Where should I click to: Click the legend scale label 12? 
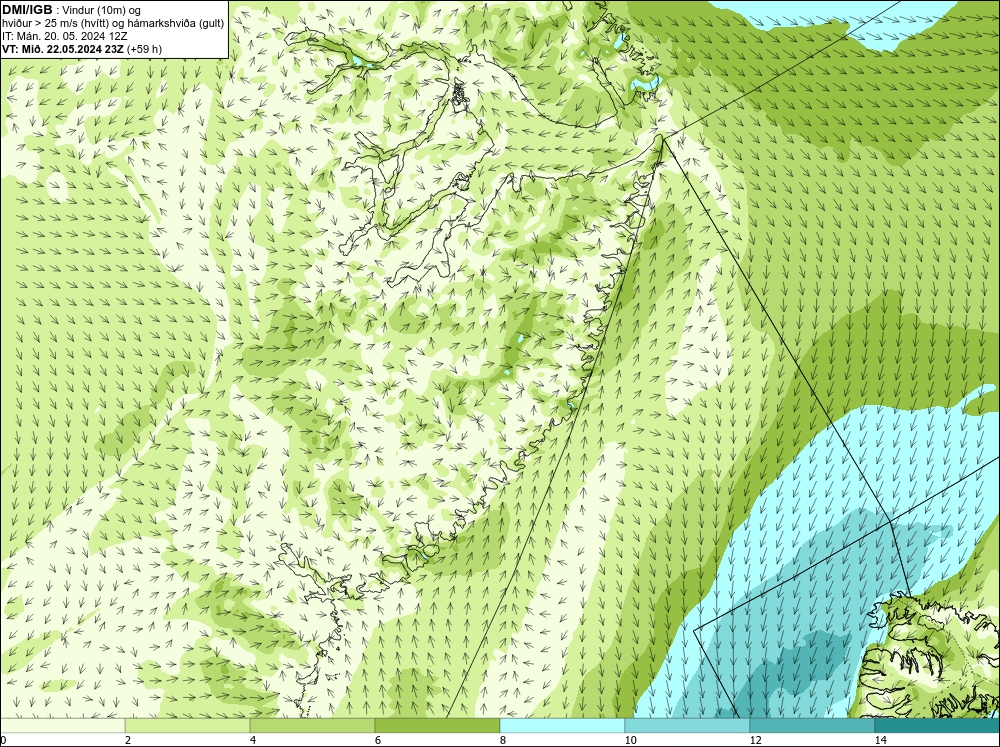pyautogui.click(x=755, y=740)
